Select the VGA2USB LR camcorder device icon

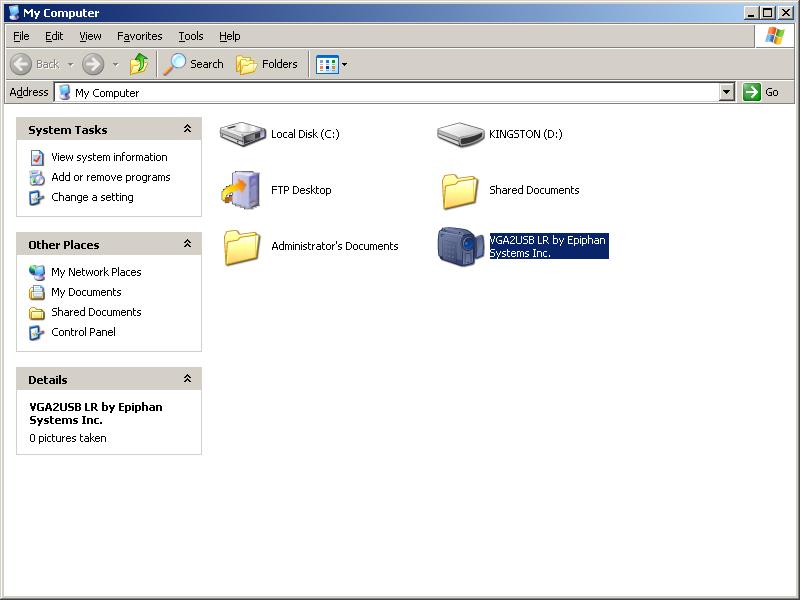pyautogui.click(x=460, y=246)
